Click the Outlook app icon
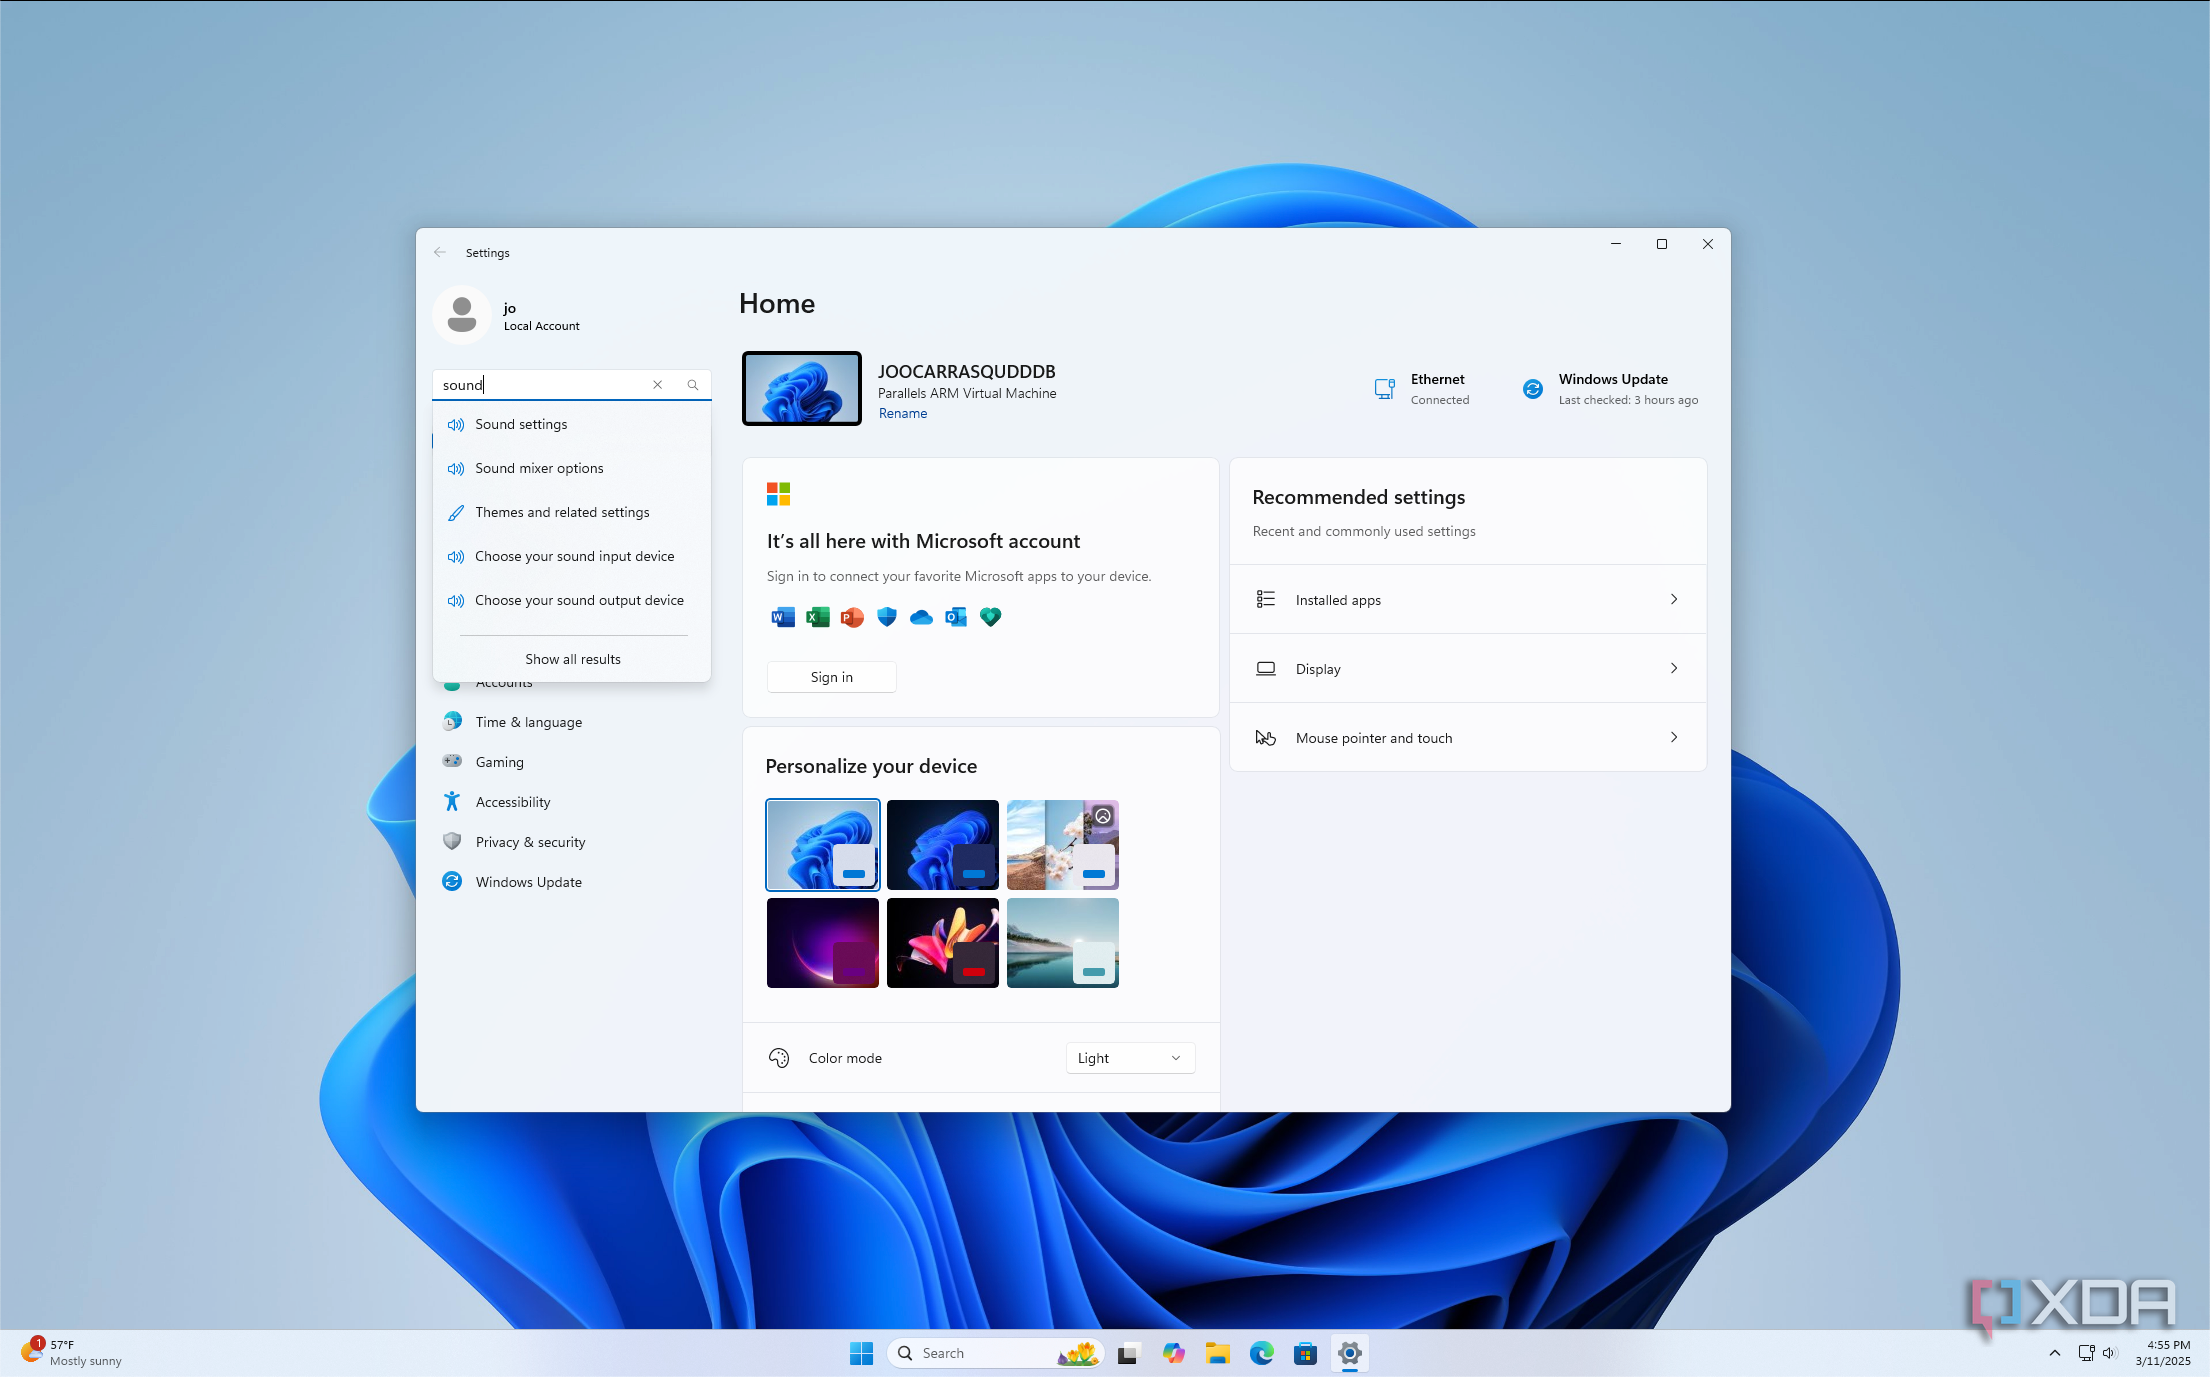The height and width of the screenshot is (1377, 2210). click(x=956, y=617)
